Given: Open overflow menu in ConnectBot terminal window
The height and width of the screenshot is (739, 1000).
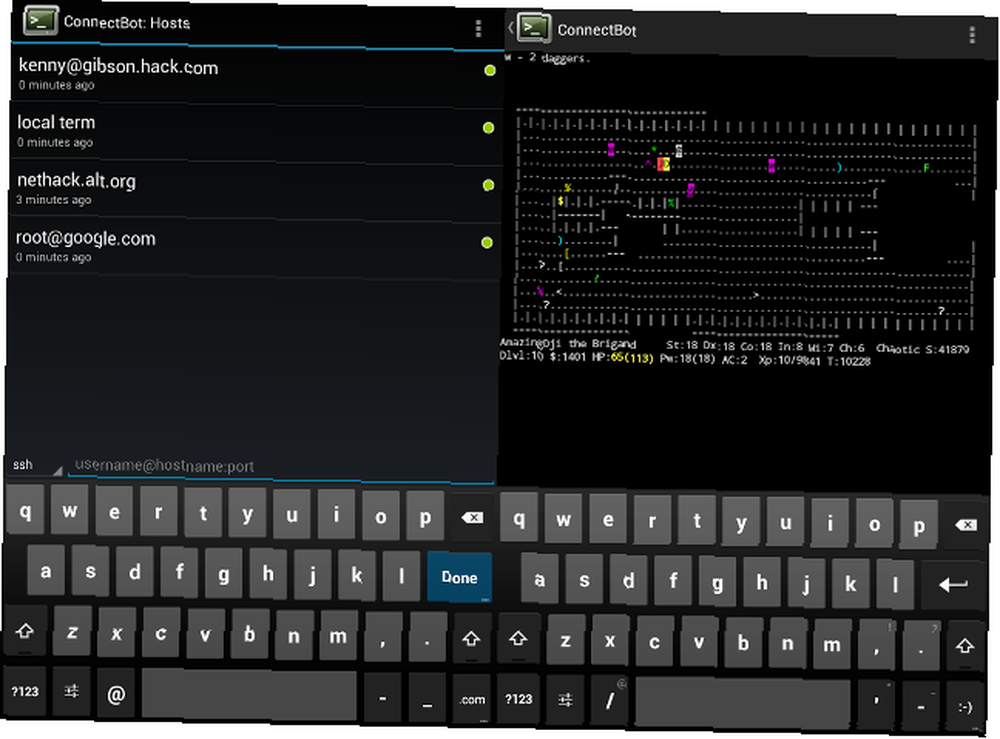Looking at the screenshot, I should 972,35.
